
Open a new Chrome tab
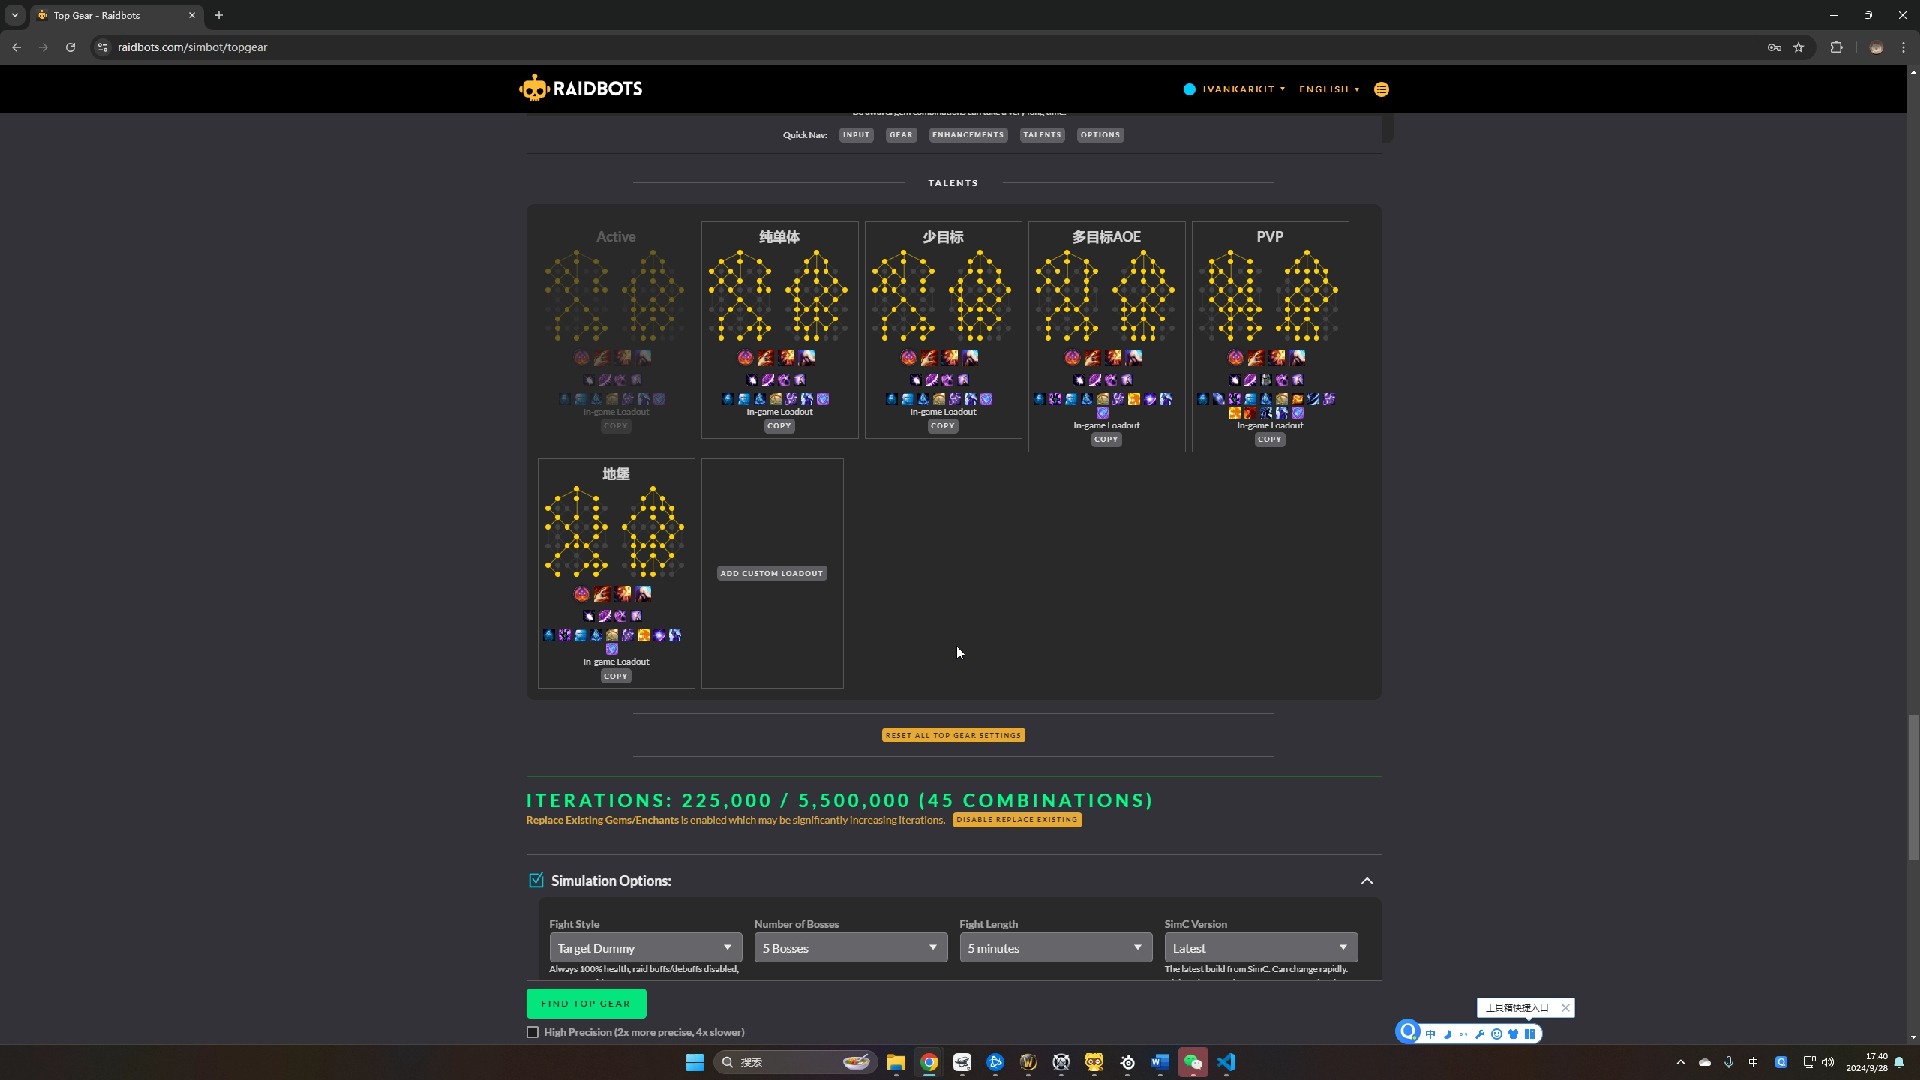click(x=219, y=15)
